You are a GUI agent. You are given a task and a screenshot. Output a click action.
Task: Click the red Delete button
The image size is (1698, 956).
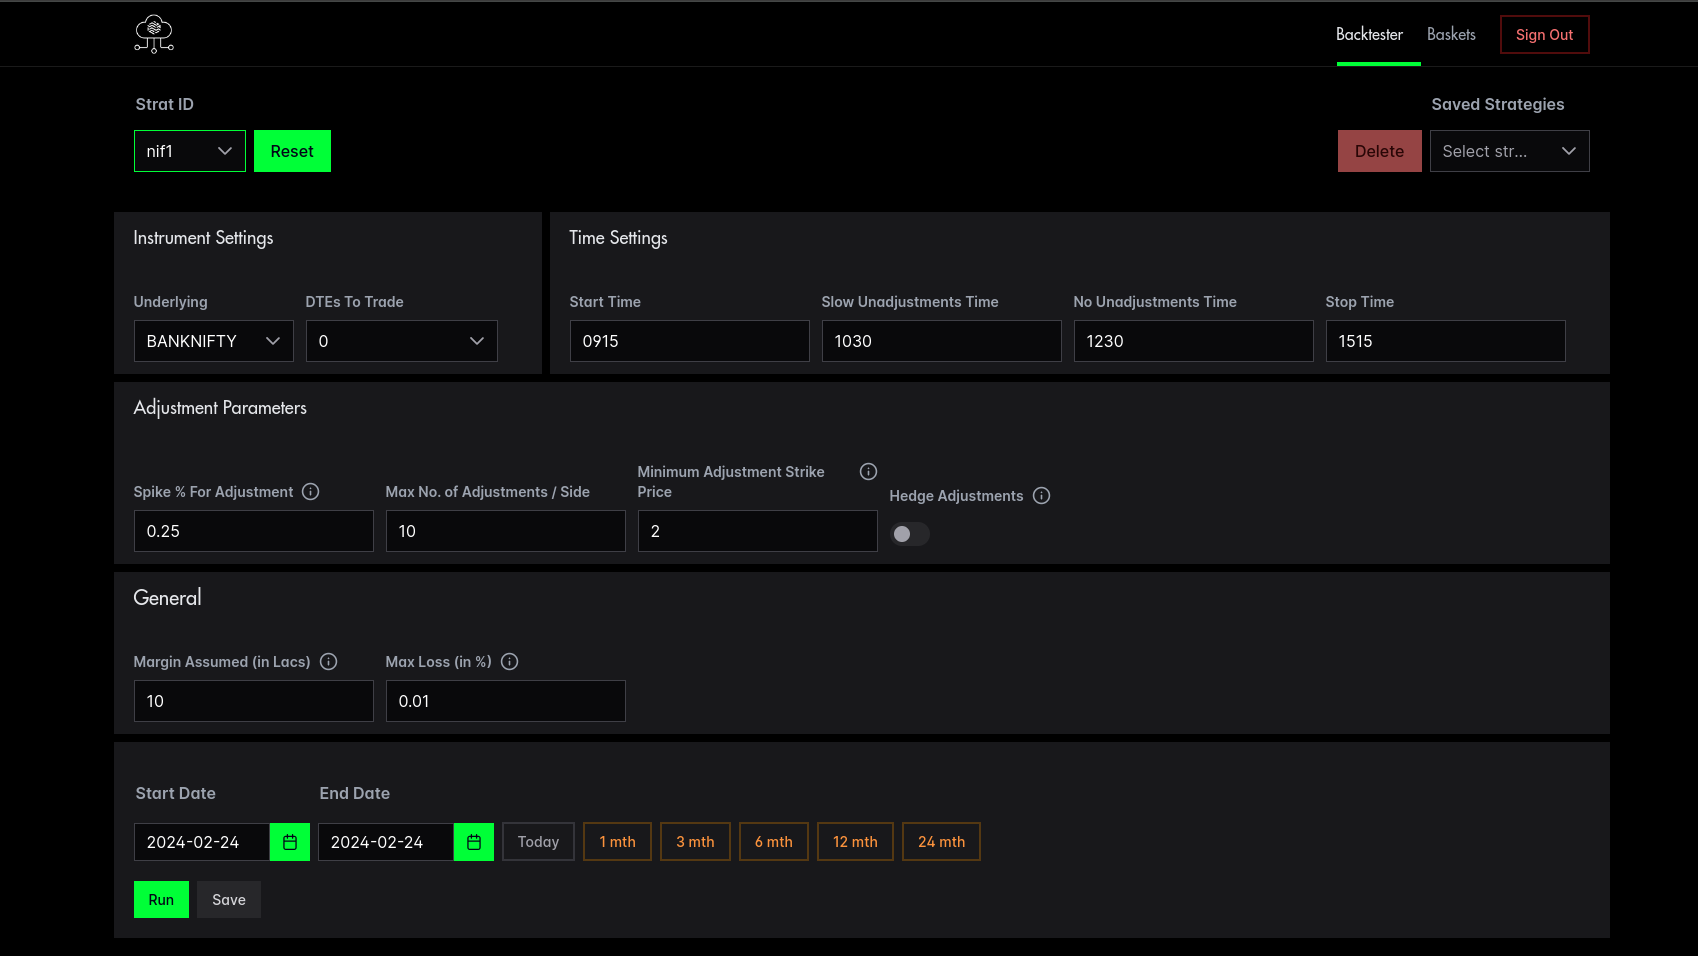point(1379,151)
